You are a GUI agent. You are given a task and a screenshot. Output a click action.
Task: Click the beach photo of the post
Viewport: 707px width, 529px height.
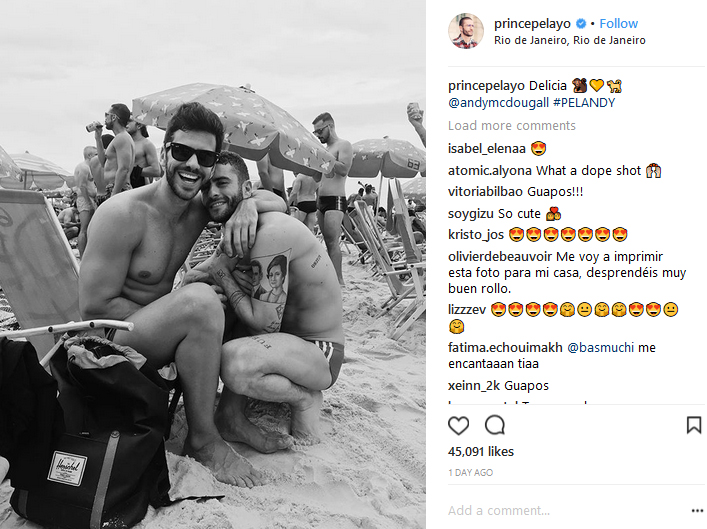coord(213,264)
